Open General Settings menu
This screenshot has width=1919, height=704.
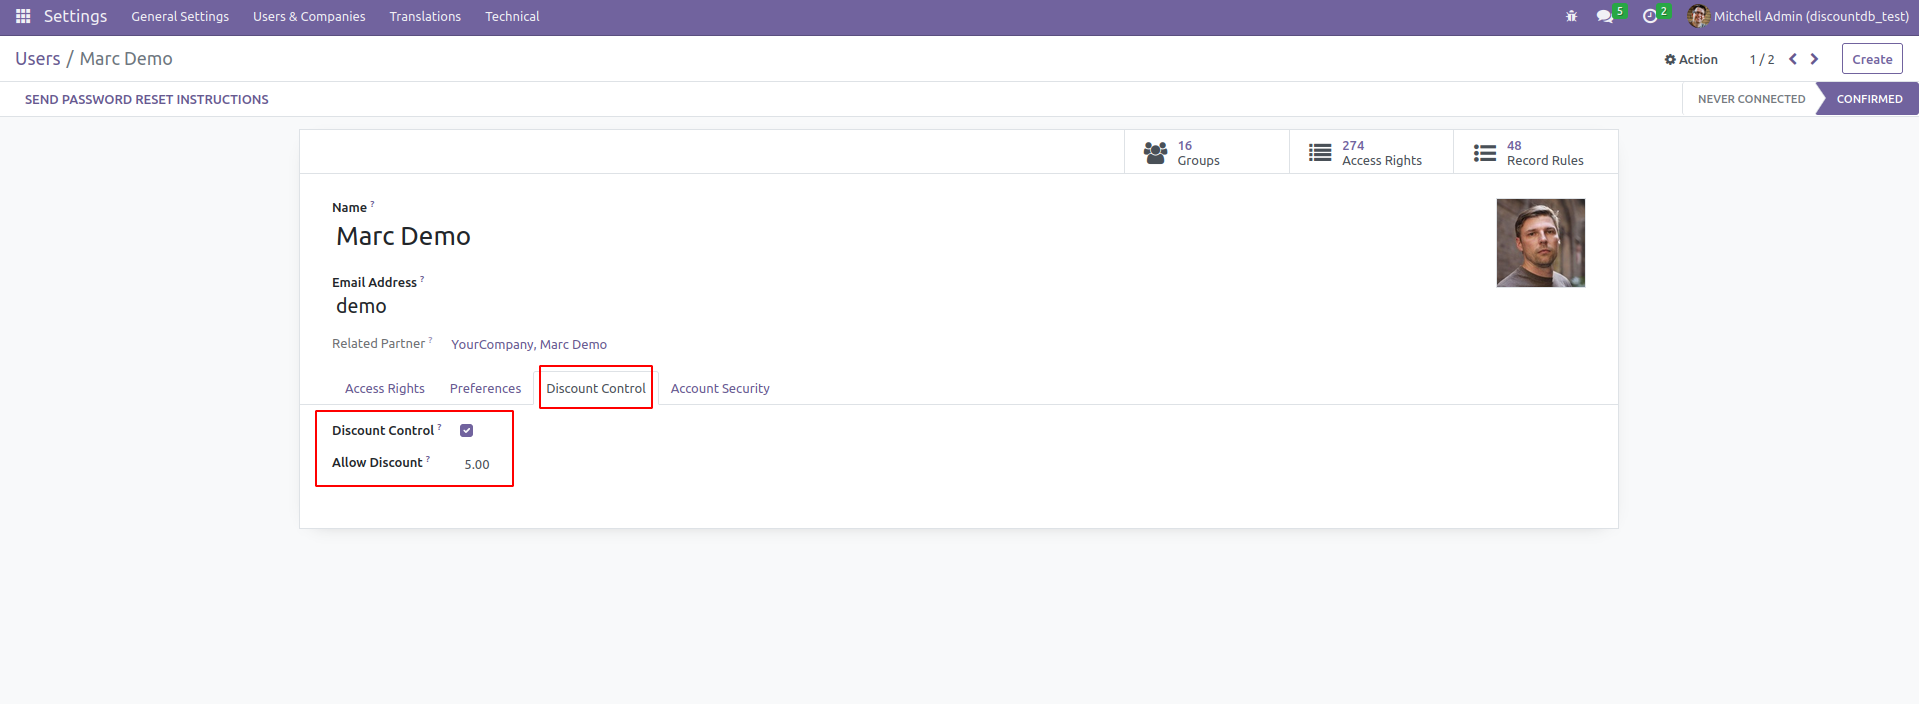[180, 16]
